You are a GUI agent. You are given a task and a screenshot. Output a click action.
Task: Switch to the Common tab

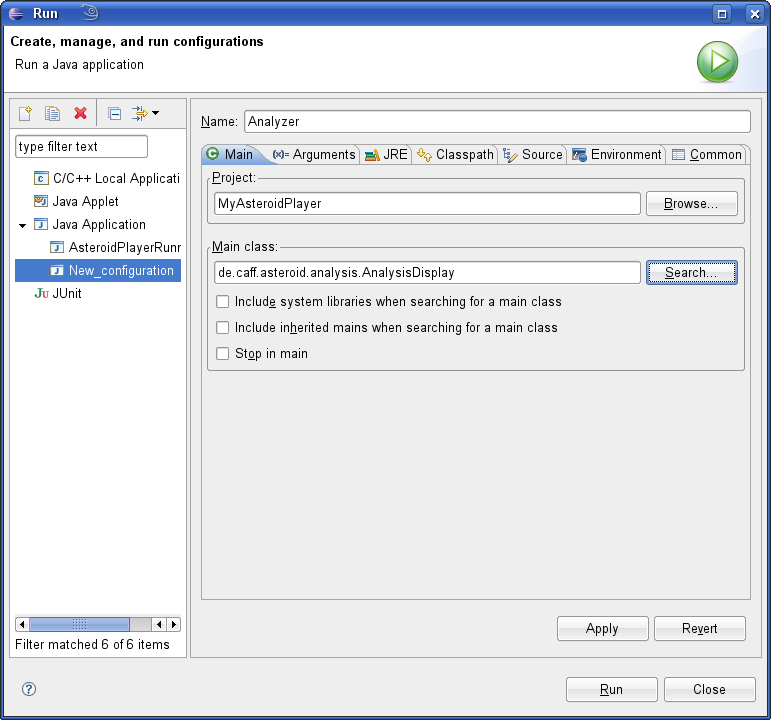point(707,154)
